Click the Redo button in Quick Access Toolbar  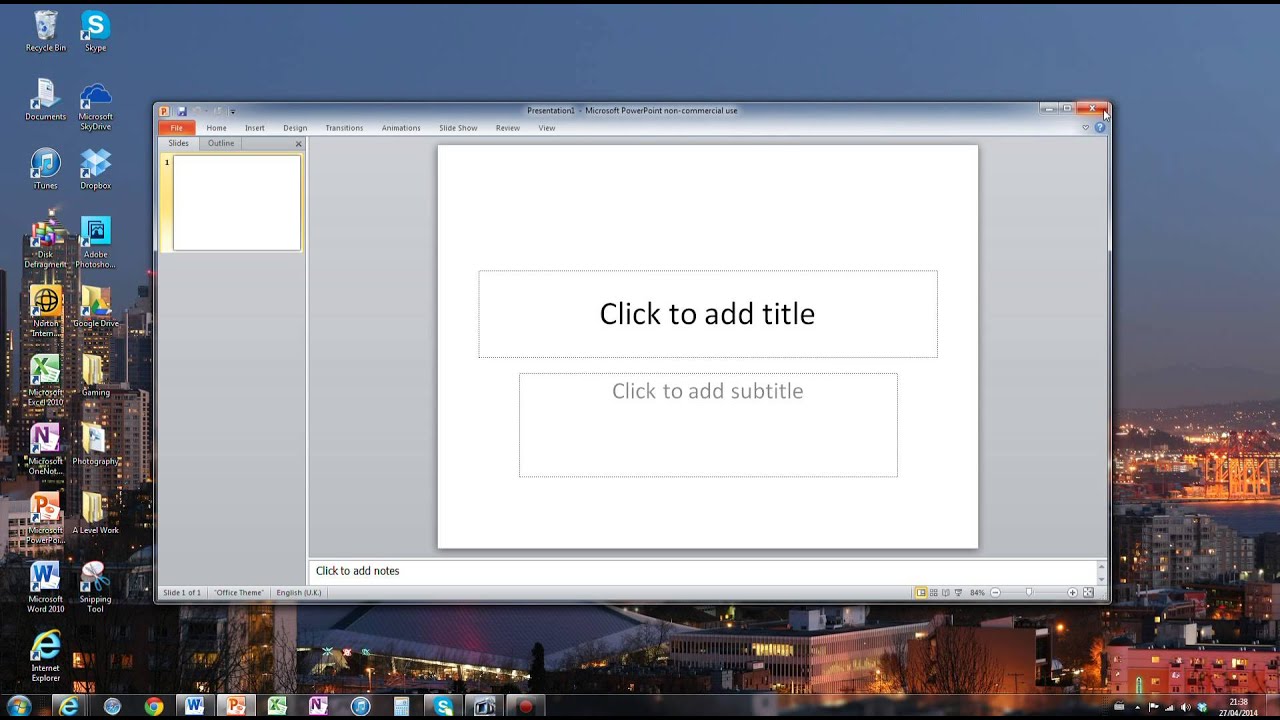click(217, 111)
